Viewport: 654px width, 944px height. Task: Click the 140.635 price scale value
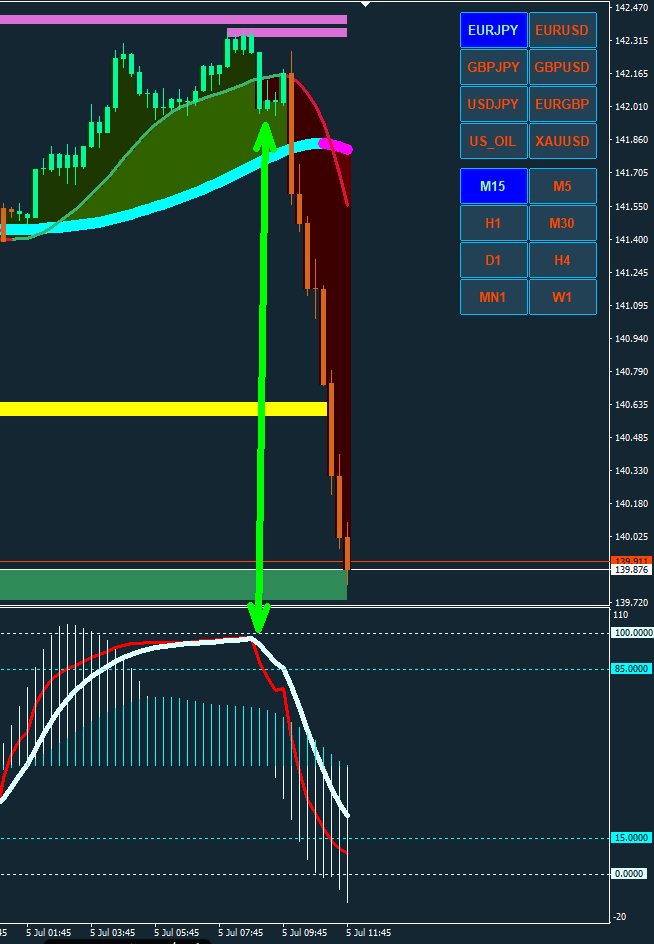click(632, 405)
